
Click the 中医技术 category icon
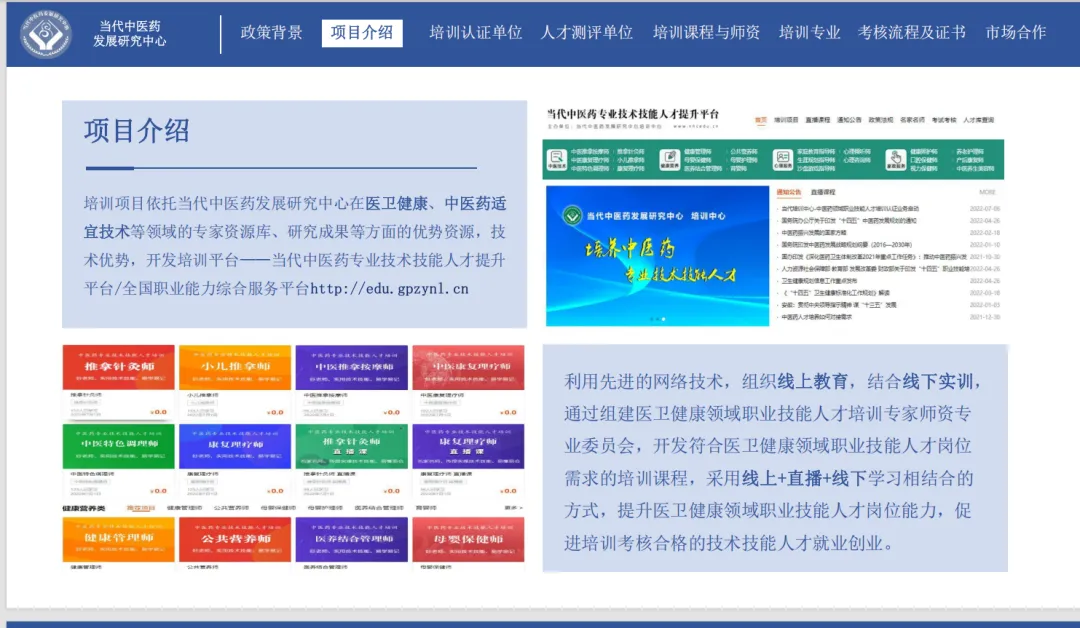click(x=557, y=160)
